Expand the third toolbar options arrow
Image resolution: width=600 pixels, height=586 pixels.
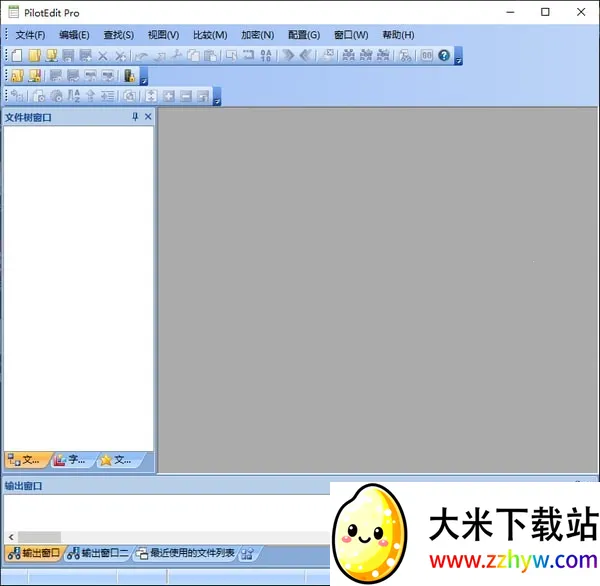point(217,96)
